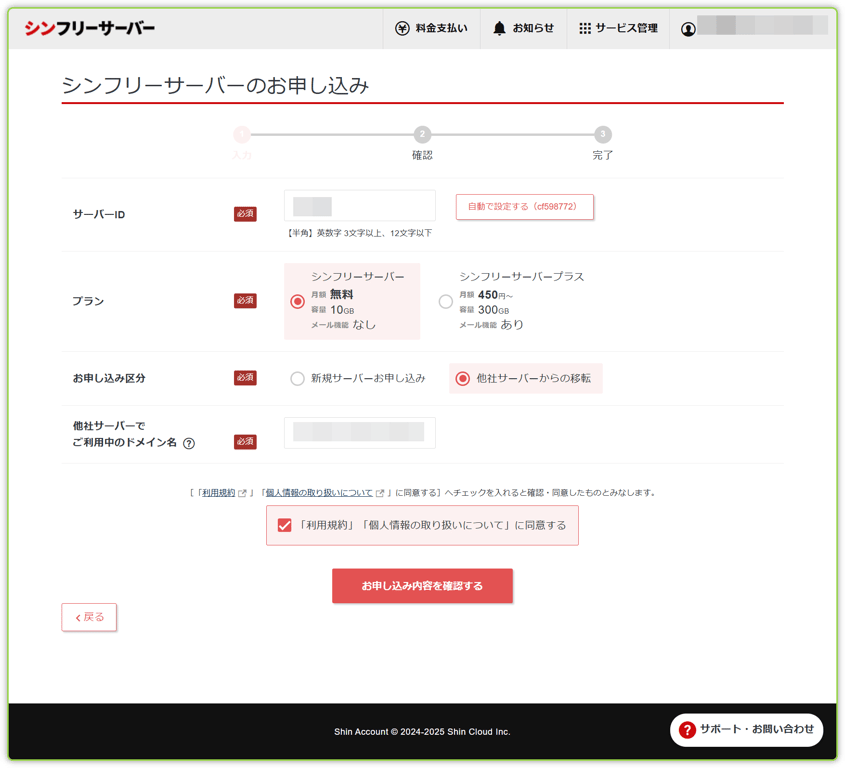
Task: Click external-link icon after 利用規約
Action: point(243,493)
